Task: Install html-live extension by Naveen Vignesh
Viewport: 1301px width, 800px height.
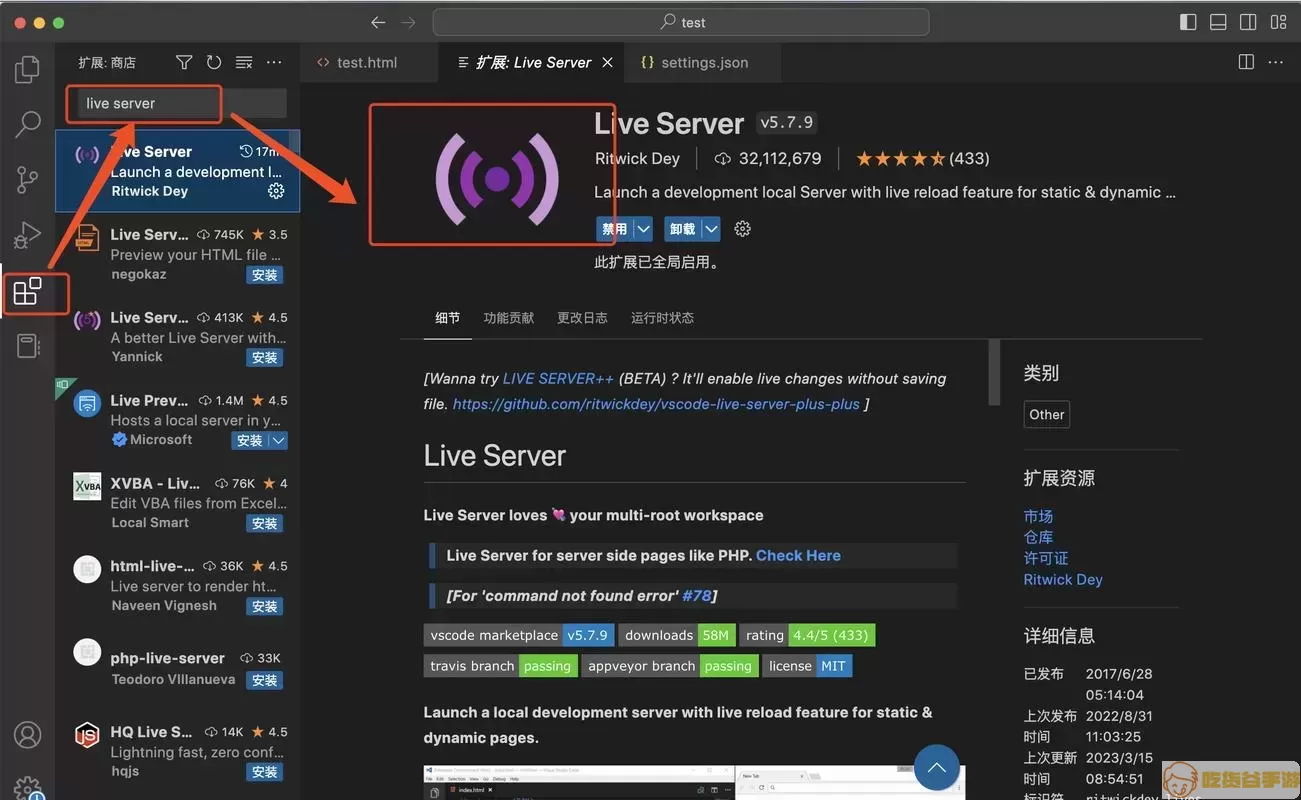Action: pyautogui.click(x=265, y=606)
